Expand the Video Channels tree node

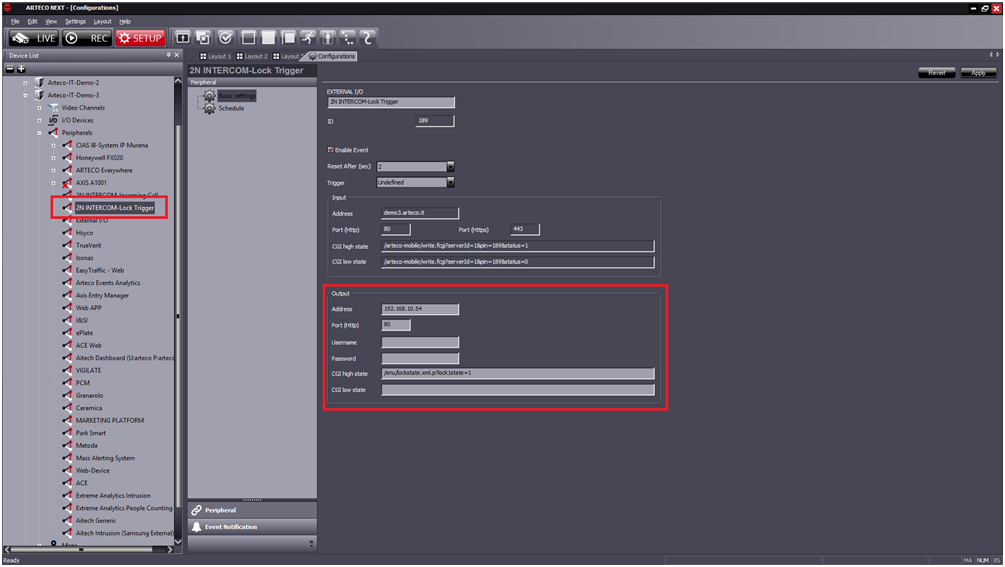40,108
